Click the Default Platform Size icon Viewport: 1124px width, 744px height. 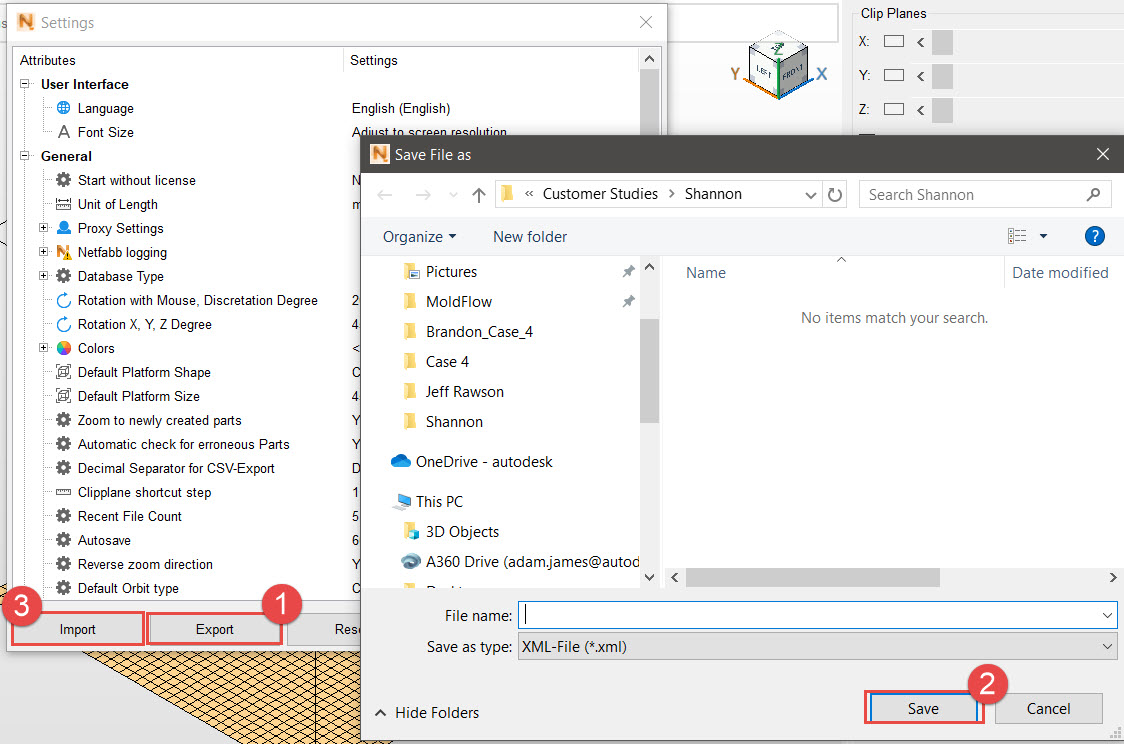(x=64, y=396)
